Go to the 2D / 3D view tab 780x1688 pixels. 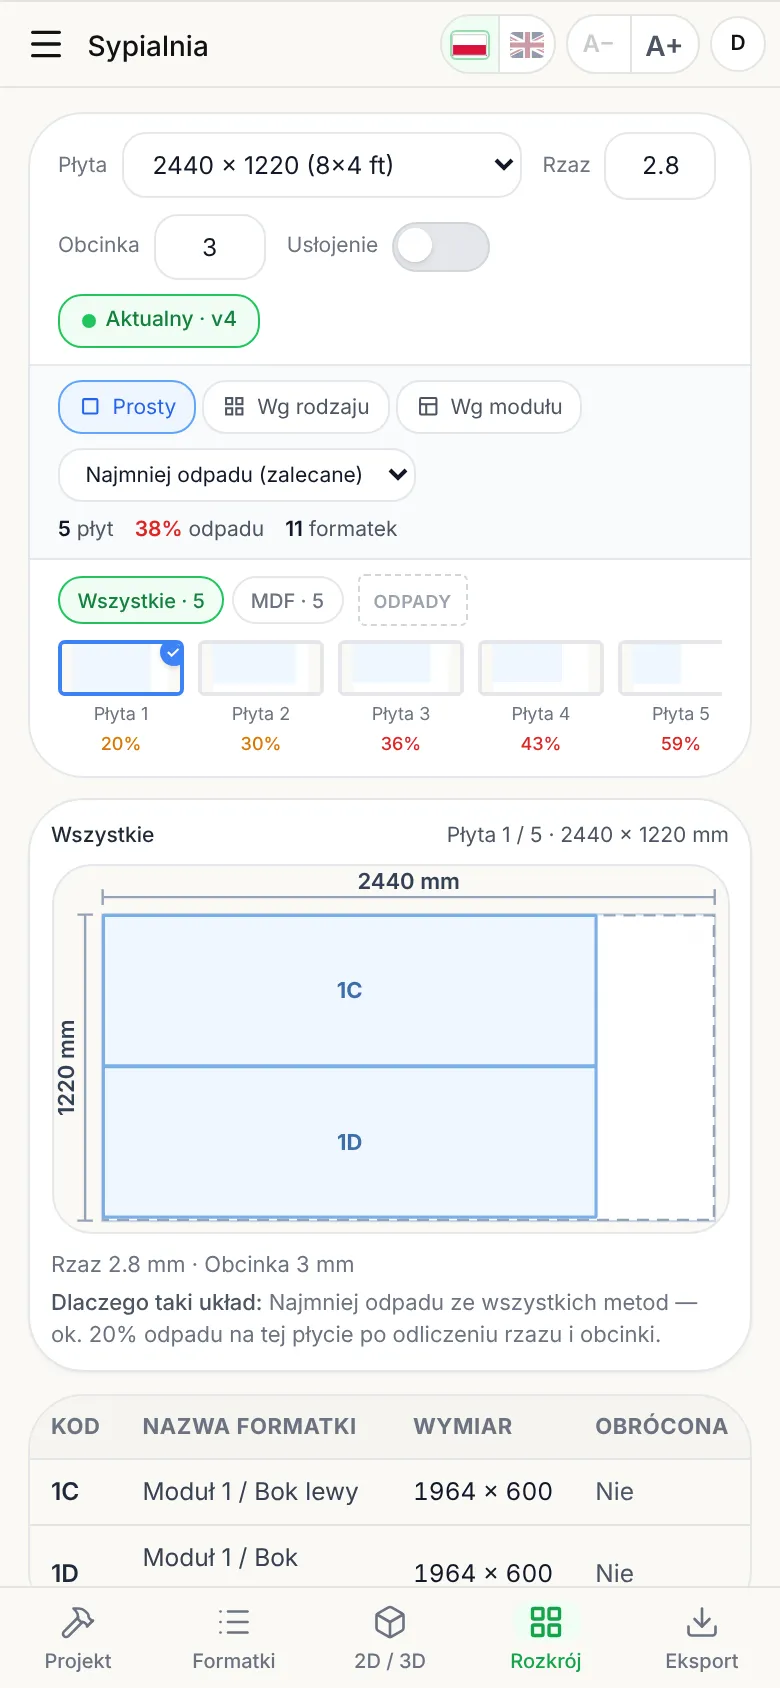[x=390, y=1638]
